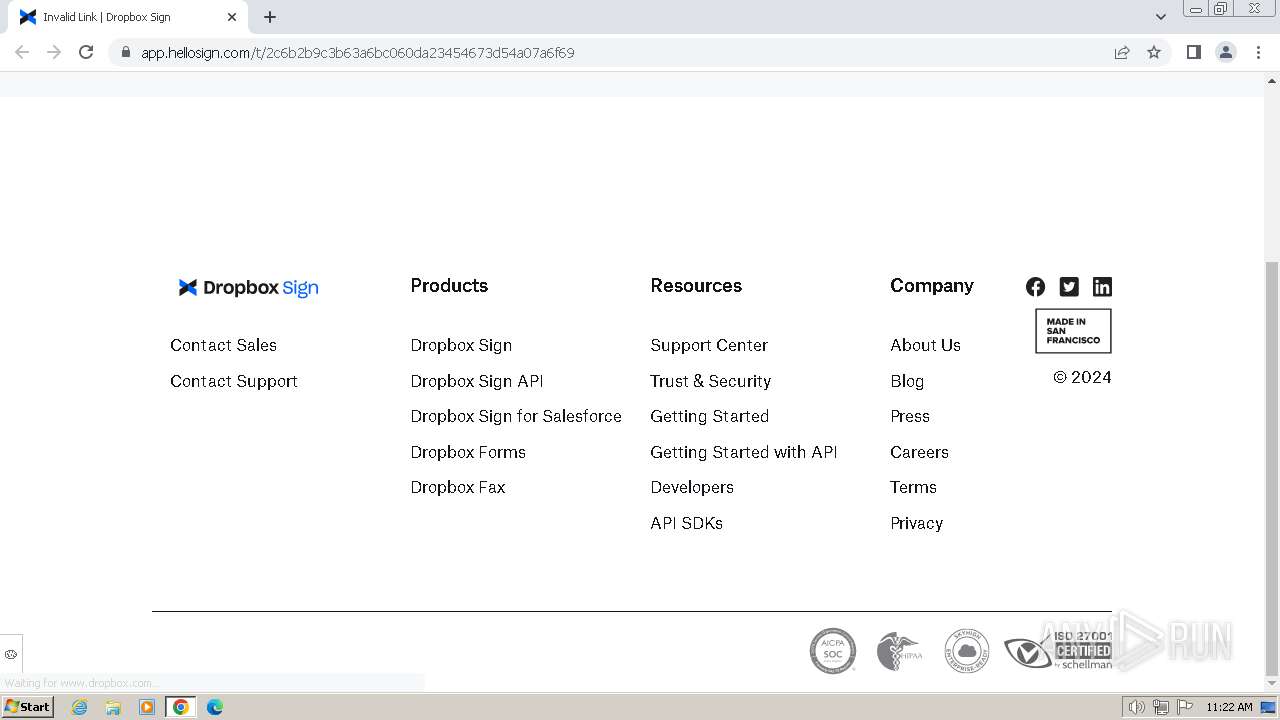Toggle the browser side panel icon

coord(1193,52)
